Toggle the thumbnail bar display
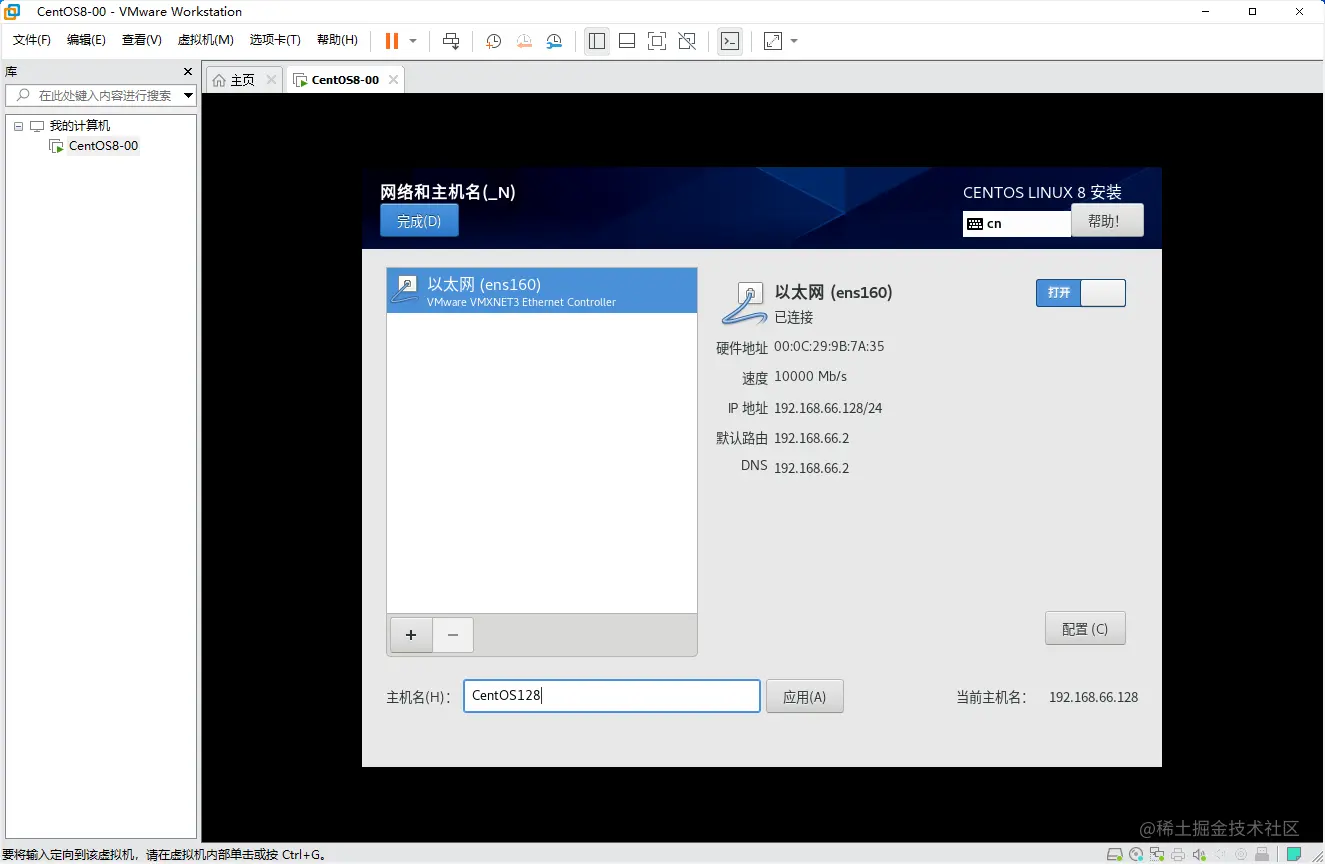Image resolution: width=1325 pixels, height=864 pixels. pyautogui.click(x=627, y=41)
